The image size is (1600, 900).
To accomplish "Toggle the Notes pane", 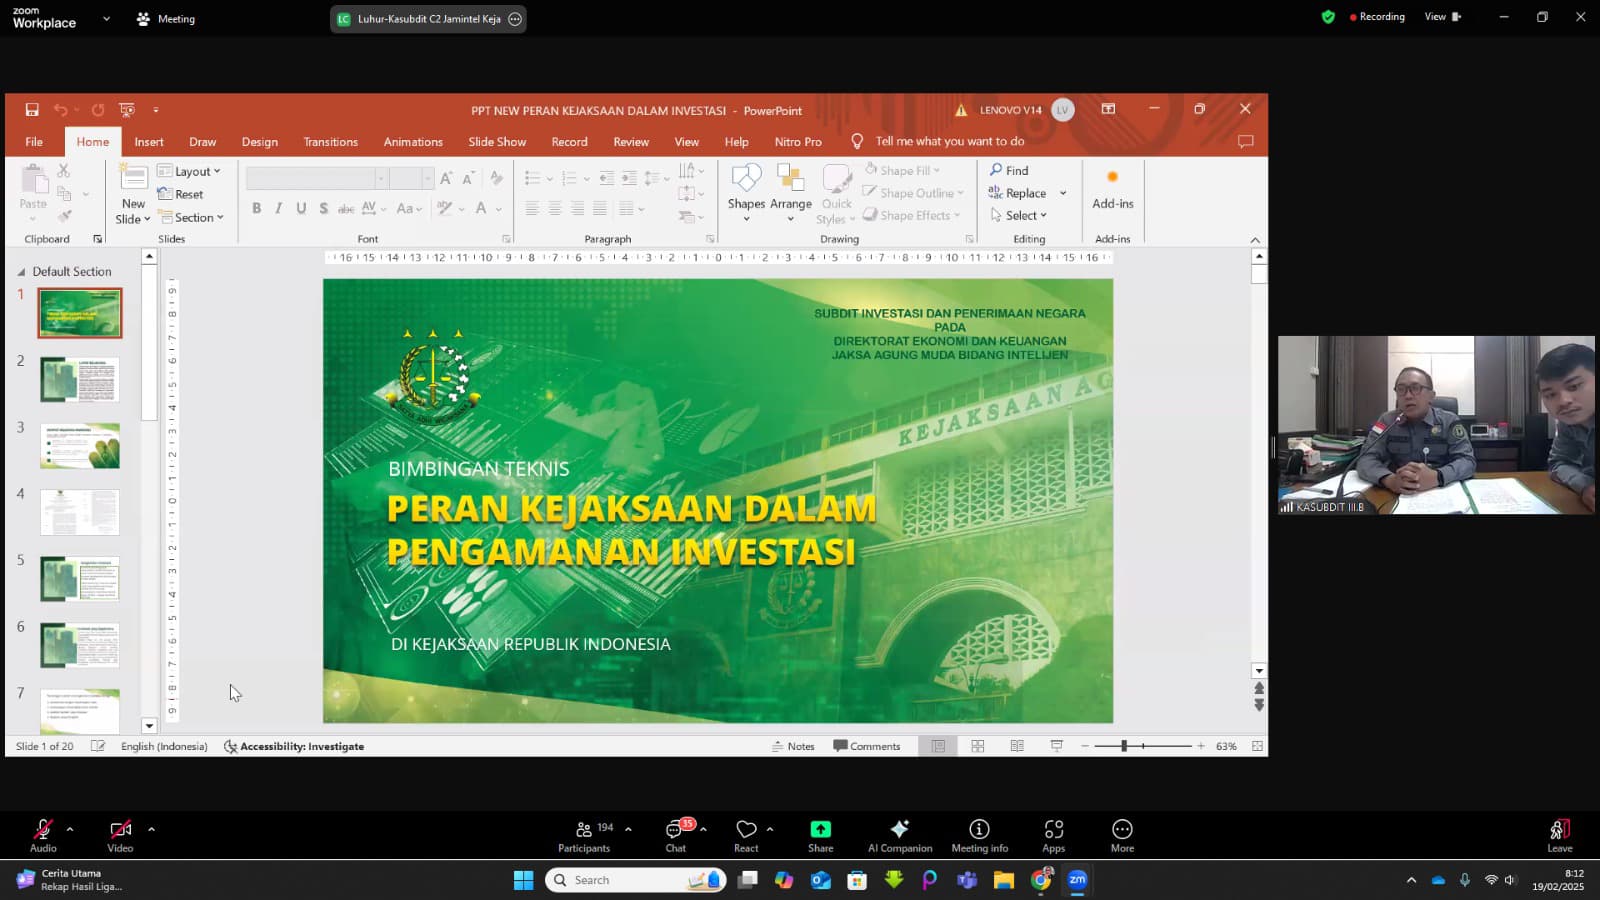I will click(x=793, y=746).
